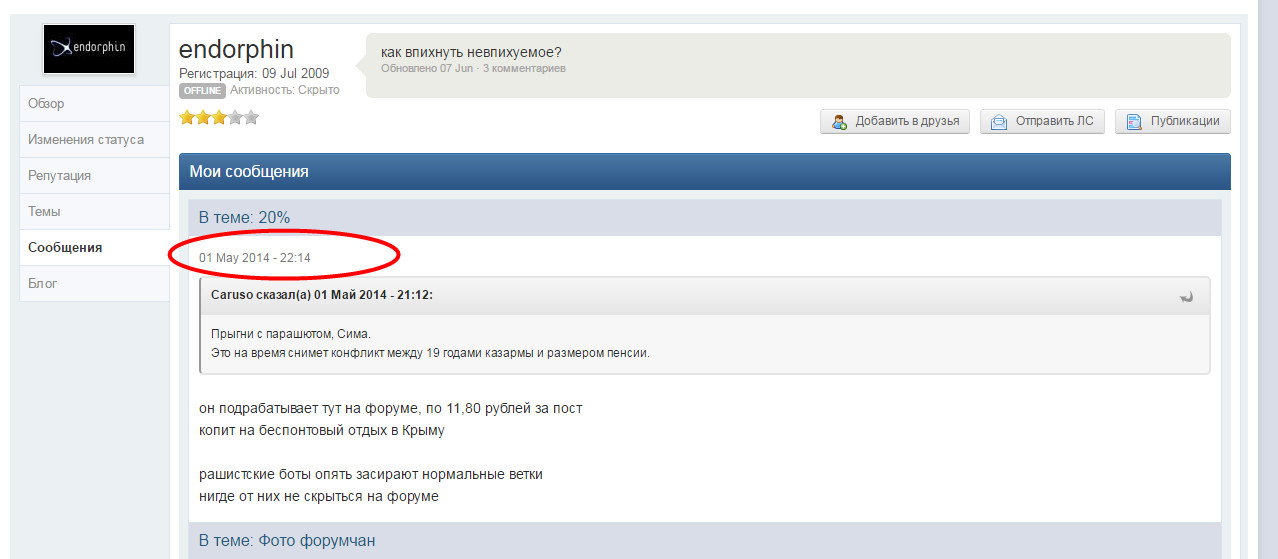Image resolution: width=1278 pixels, height=559 pixels.
Task: Click text Активность: Скрыто
Action: click(x=285, y=90)
